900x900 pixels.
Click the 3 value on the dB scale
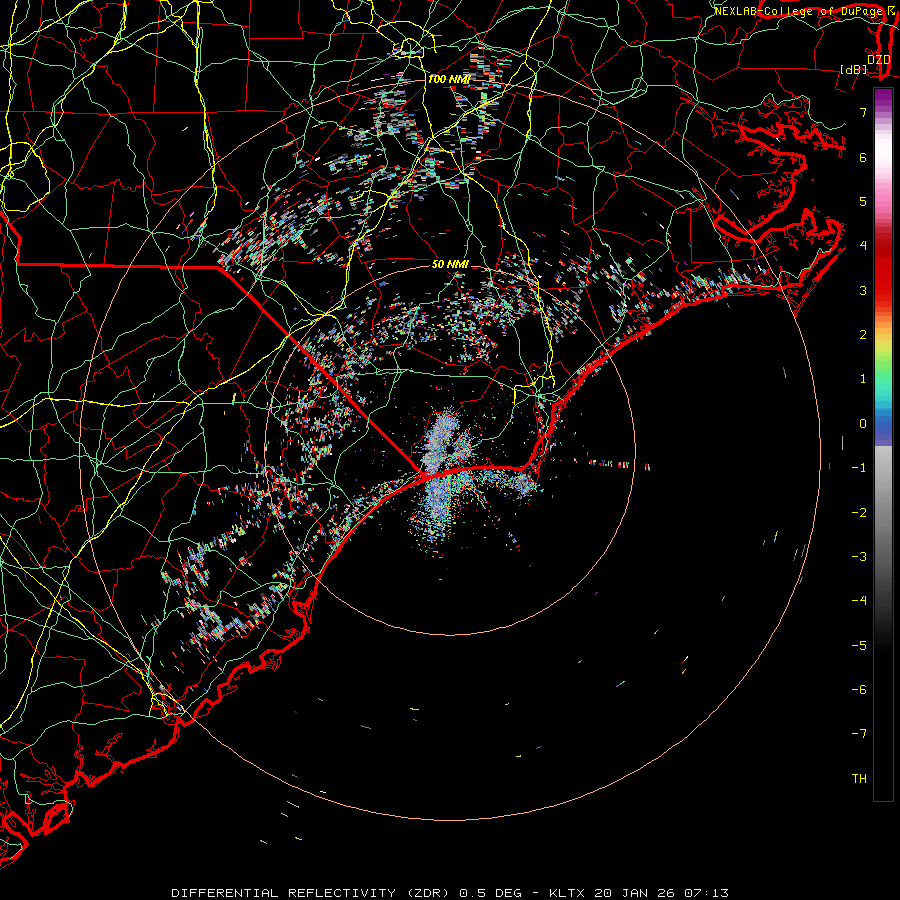863,290
